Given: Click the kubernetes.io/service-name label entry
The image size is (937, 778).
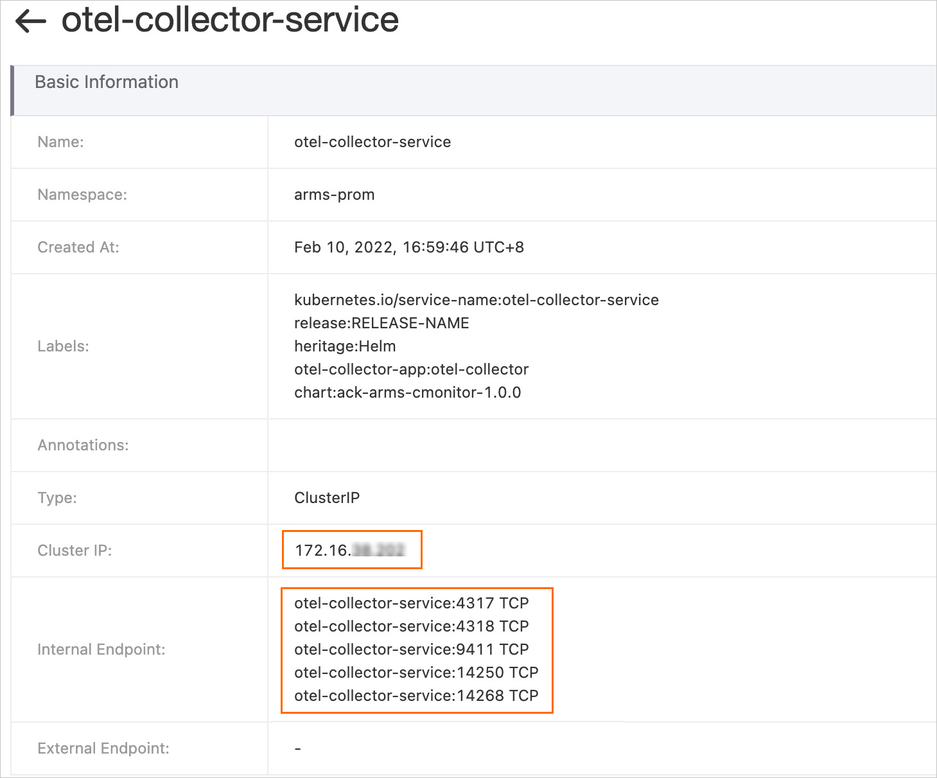Looking at the screenshot, I should click(476, 300).
